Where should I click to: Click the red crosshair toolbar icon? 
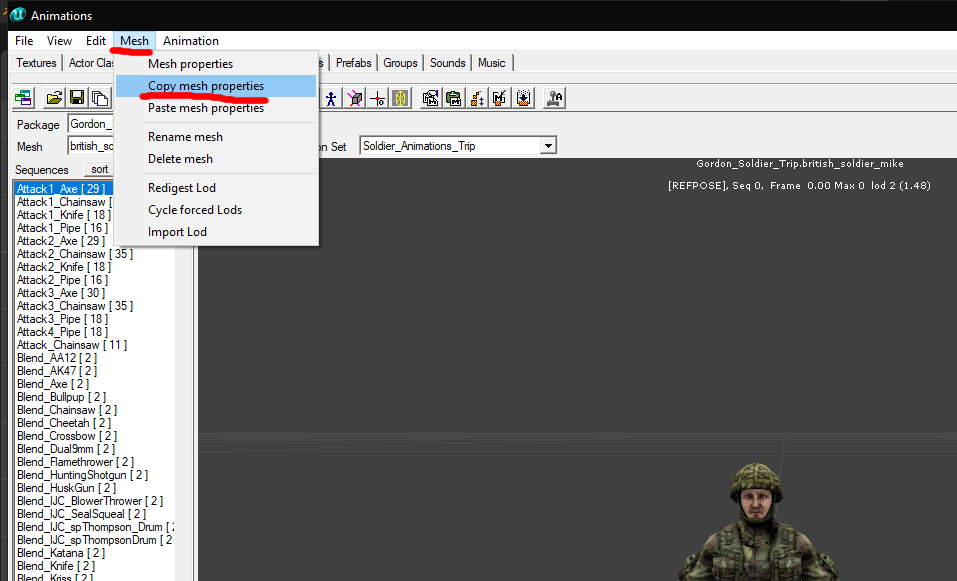point(378,98)
